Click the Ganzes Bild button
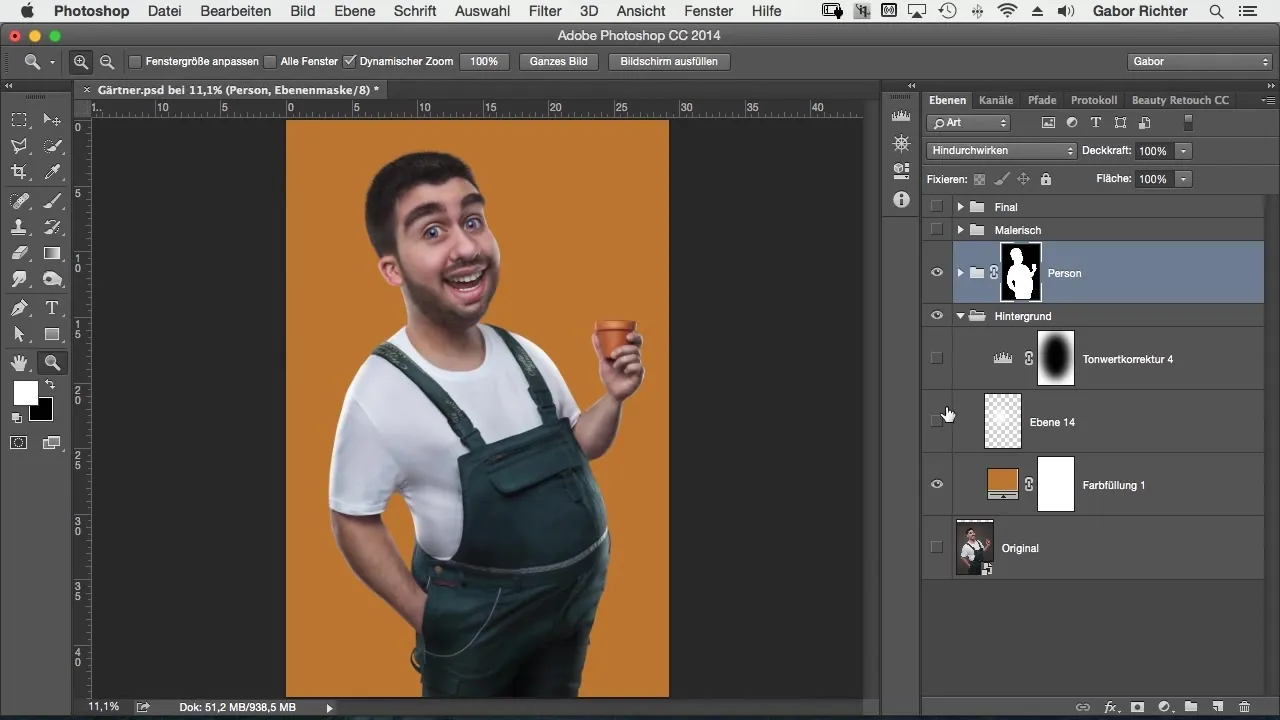1280x720 pixels. pyautogui.click(x=559, y=61)
